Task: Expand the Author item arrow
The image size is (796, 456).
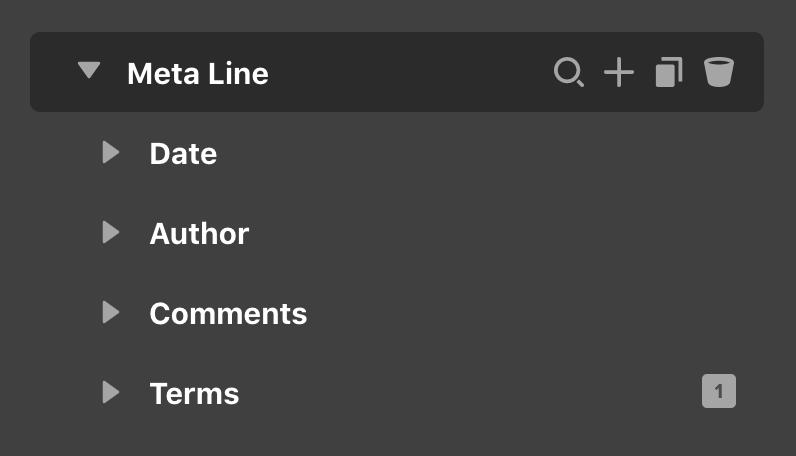Action: pyautogui.click(x=111, y=232)
